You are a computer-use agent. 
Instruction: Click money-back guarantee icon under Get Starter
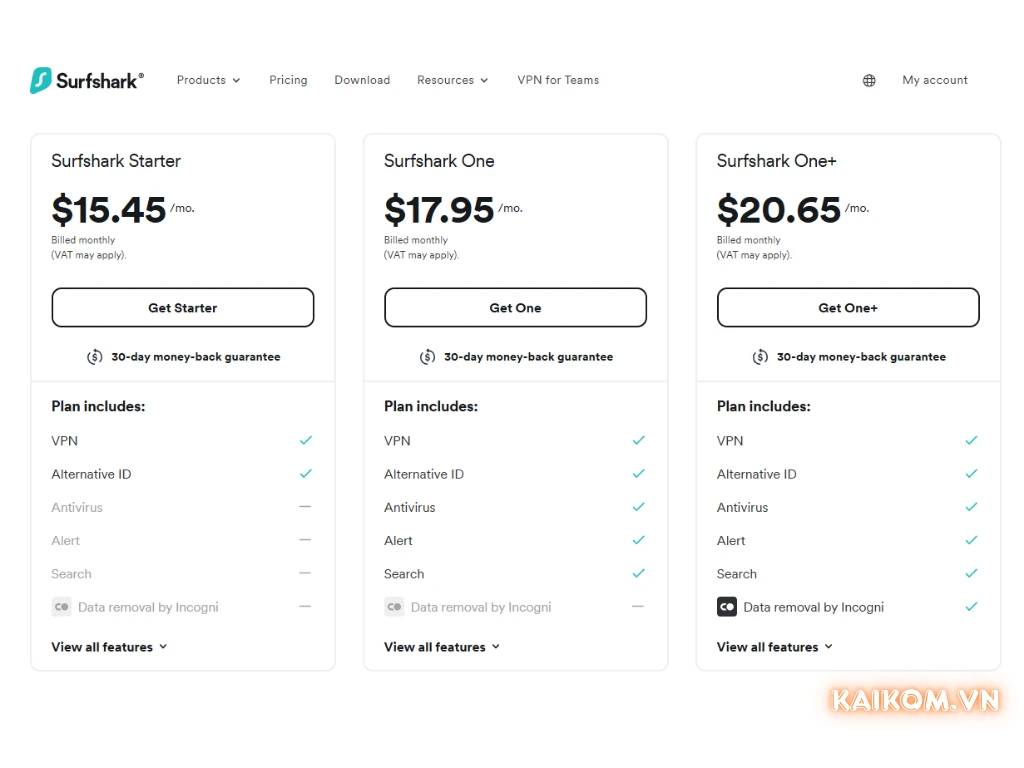click(x=95, y=357)
